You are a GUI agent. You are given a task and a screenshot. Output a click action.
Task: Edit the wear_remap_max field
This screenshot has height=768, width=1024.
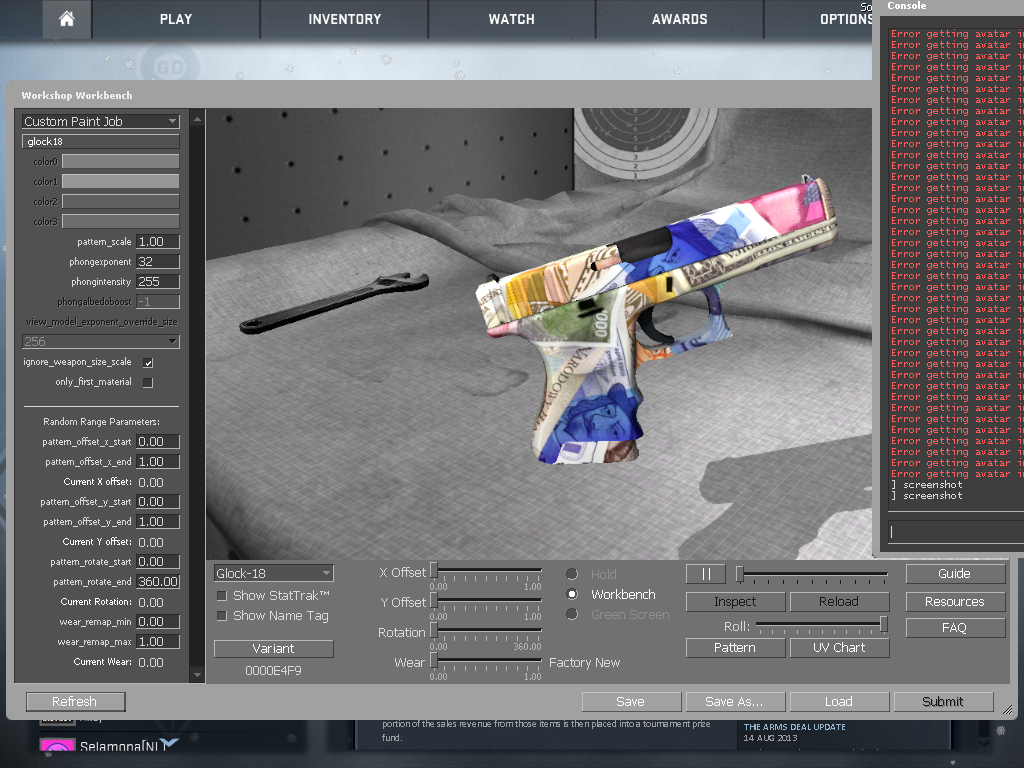click(157, 642)
